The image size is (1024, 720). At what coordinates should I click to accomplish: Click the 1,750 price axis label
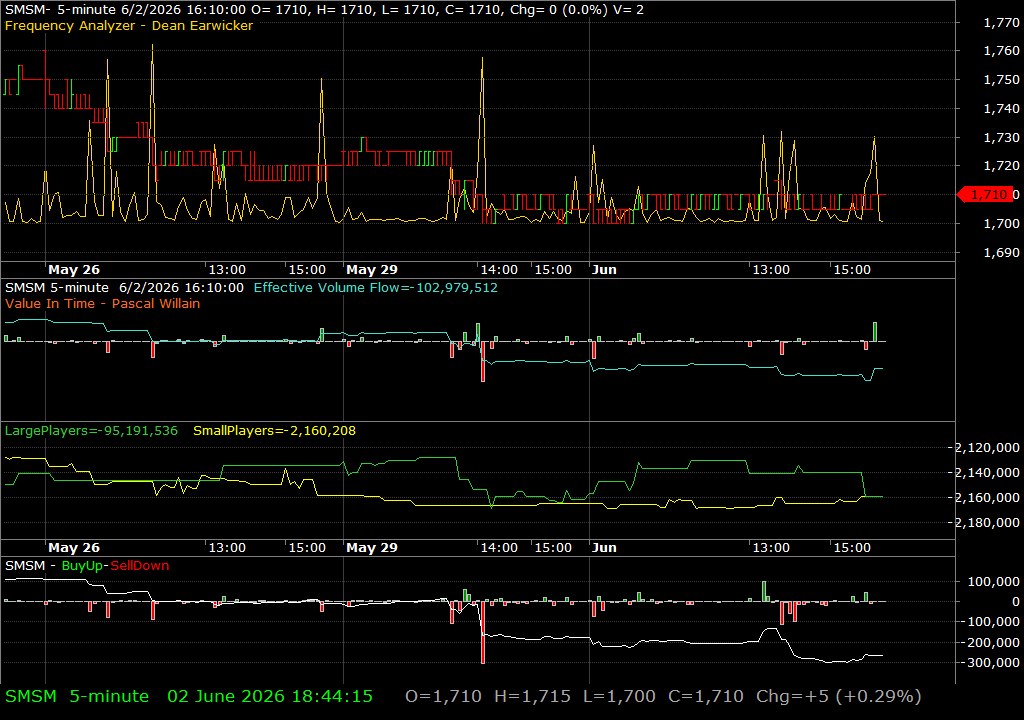pos(1001,79)
